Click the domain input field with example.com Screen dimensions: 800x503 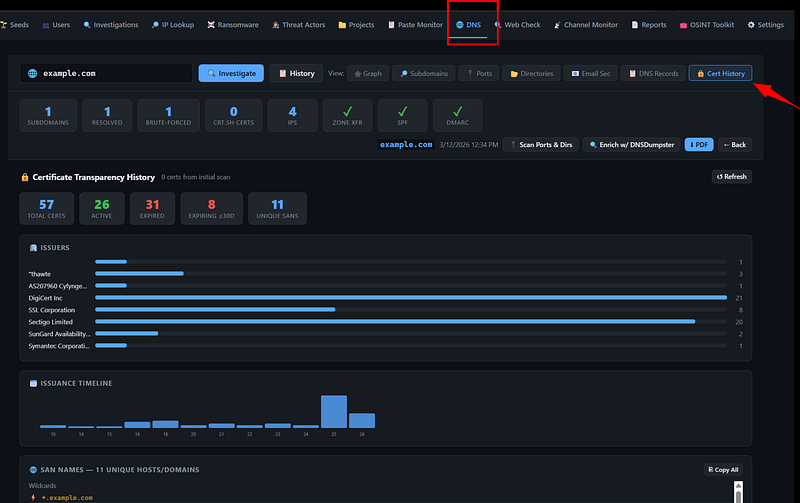[x=106, y=73]
